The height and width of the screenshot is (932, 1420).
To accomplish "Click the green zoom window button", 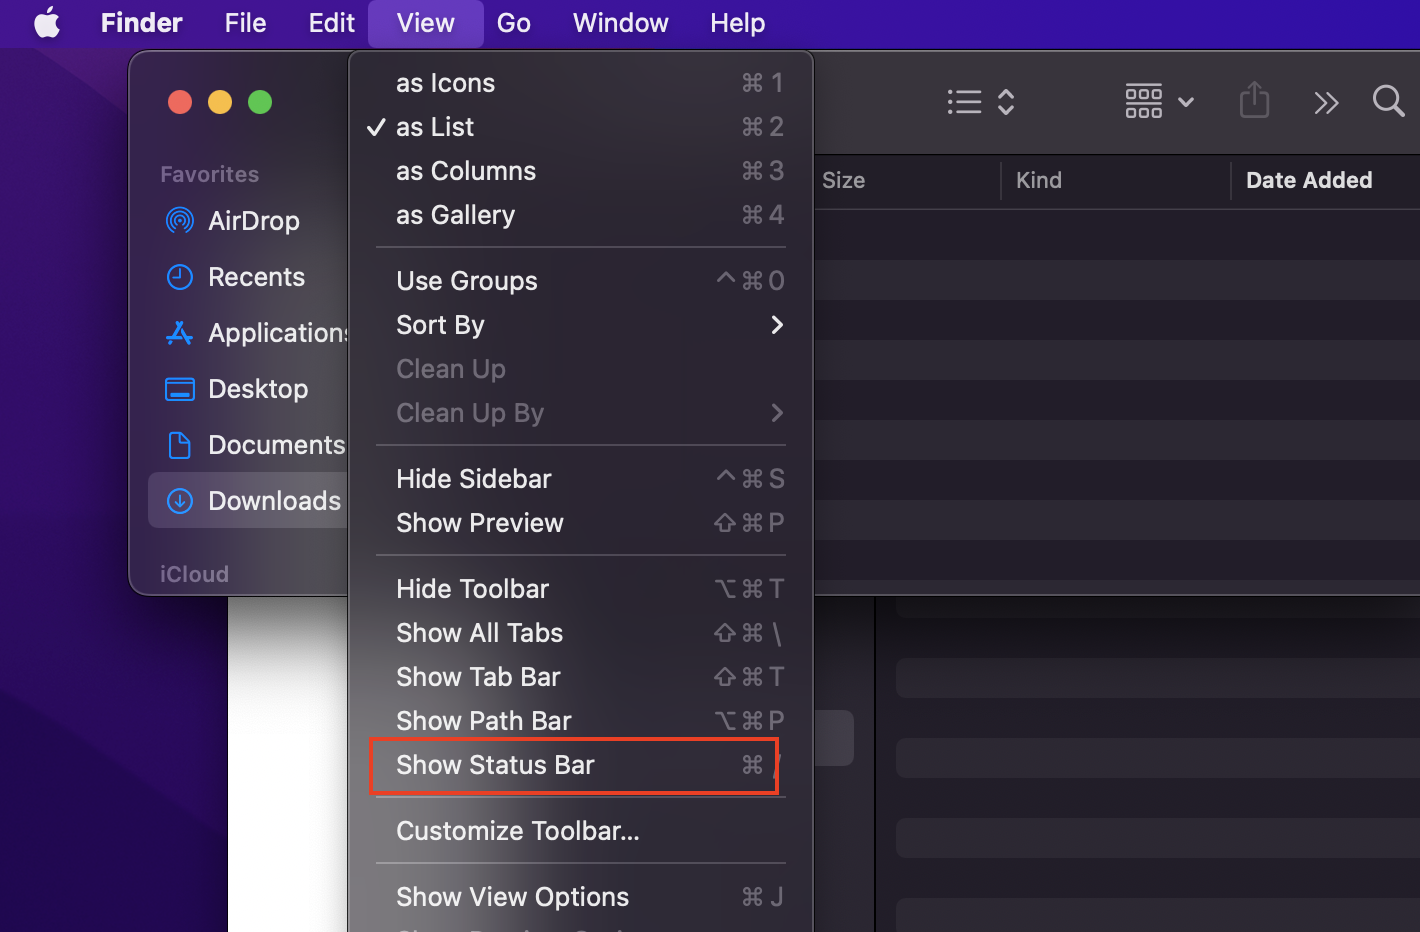I will pos(260,102).
